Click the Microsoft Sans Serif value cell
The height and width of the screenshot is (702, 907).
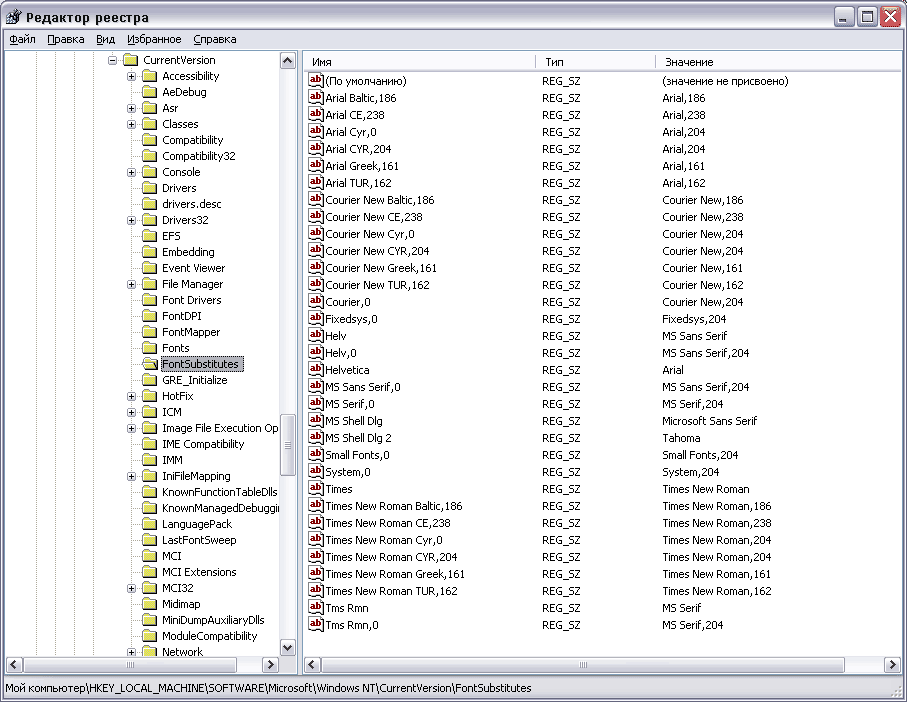pyautogui.click(x=709, y=421)
